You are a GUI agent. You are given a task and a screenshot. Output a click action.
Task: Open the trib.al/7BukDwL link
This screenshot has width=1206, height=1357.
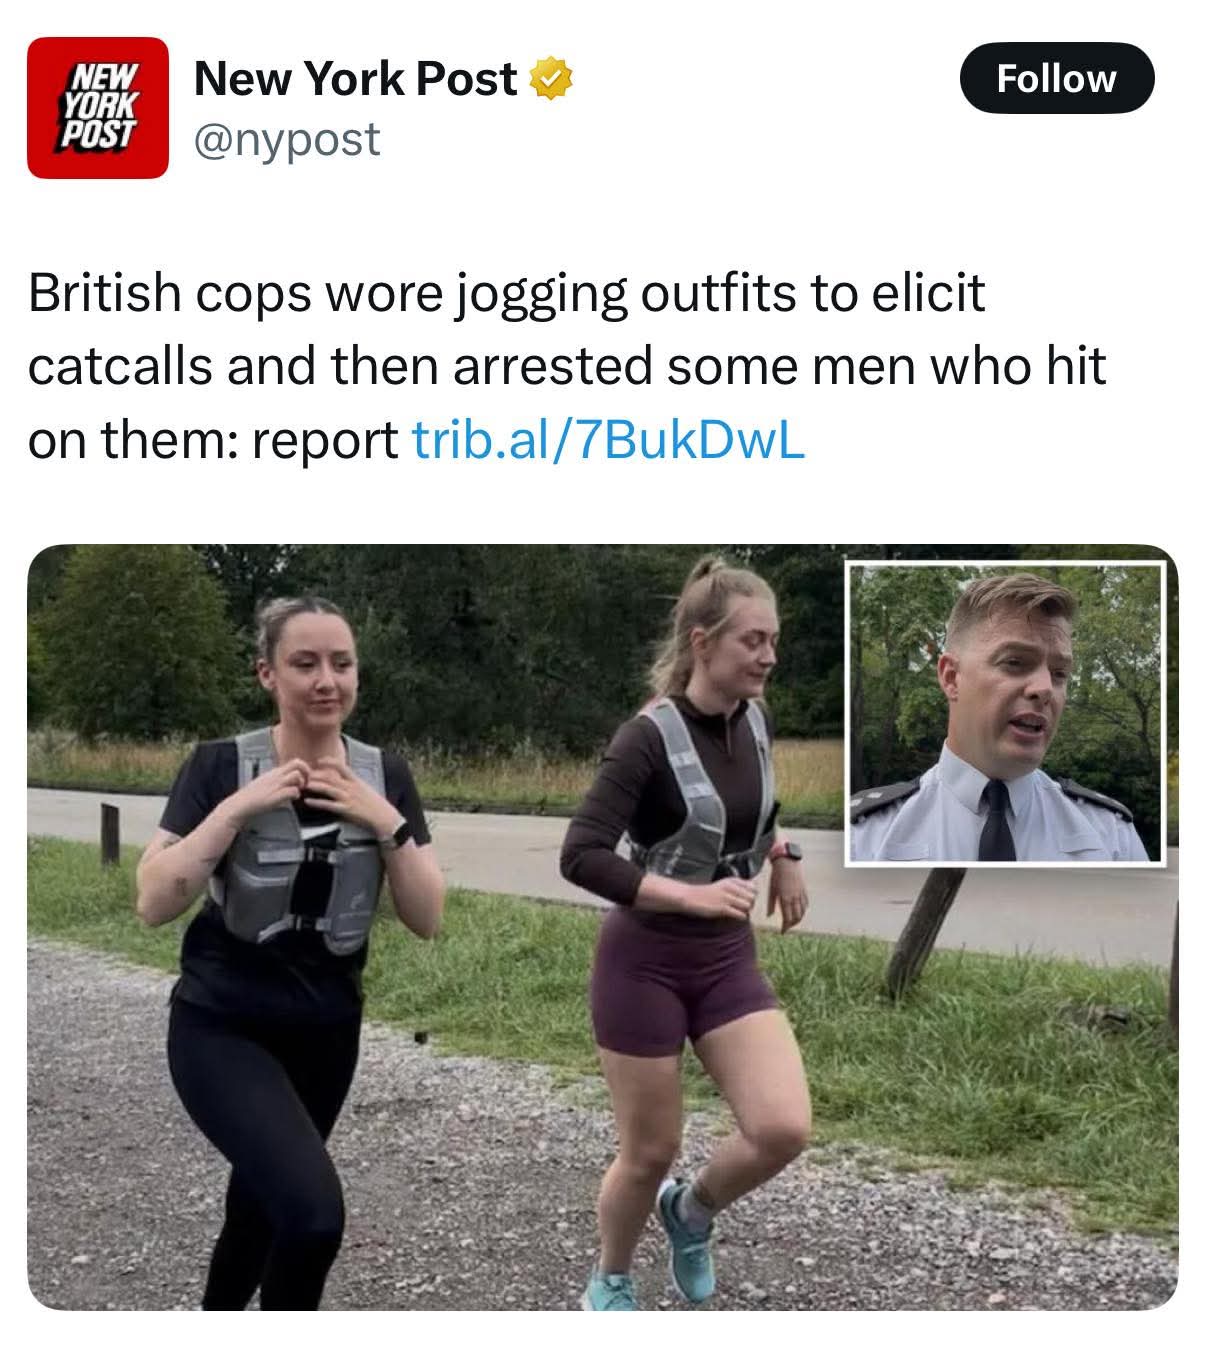pos(609,439)
